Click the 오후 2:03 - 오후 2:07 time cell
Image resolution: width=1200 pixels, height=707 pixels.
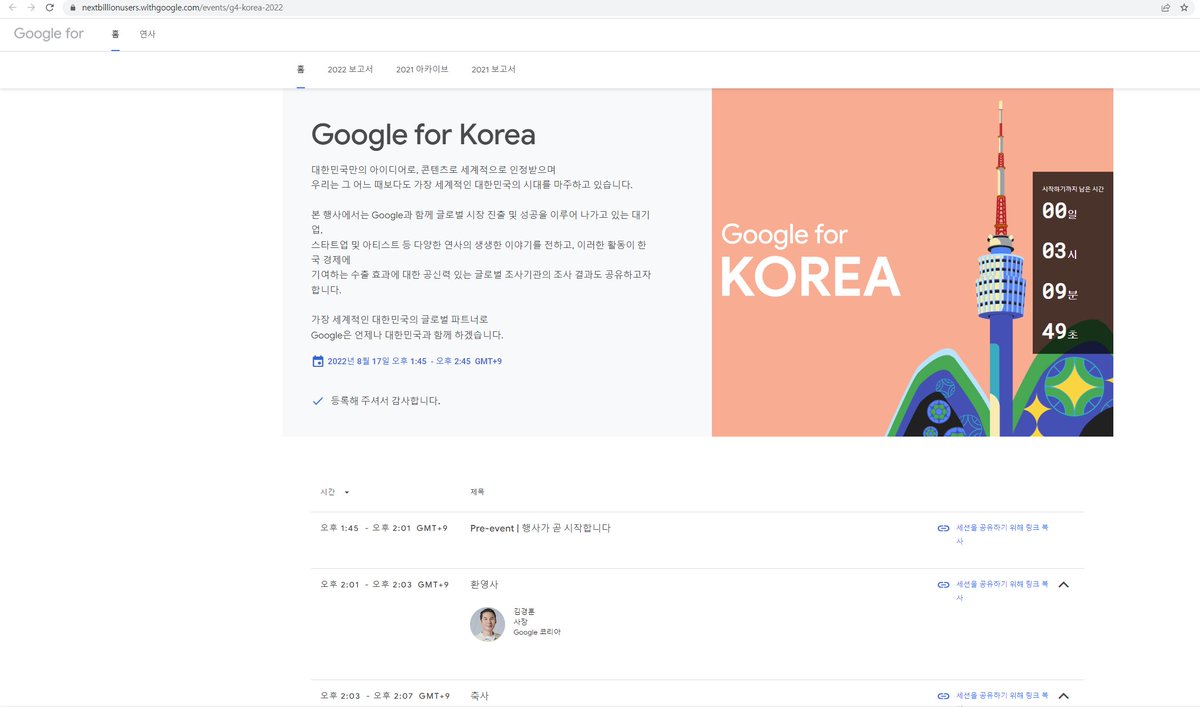click(384, 696)
